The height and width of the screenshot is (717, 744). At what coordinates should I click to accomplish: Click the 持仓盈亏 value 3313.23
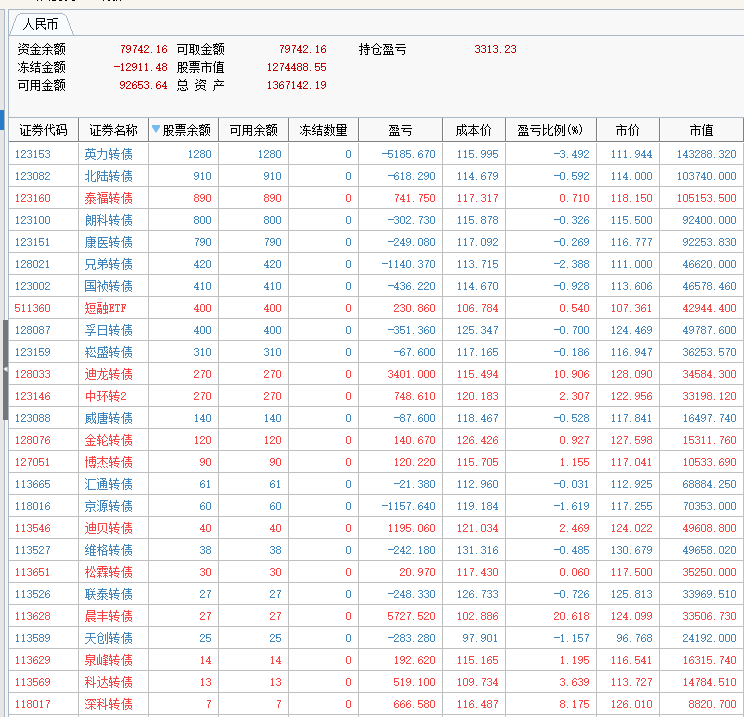pos(495,49)
